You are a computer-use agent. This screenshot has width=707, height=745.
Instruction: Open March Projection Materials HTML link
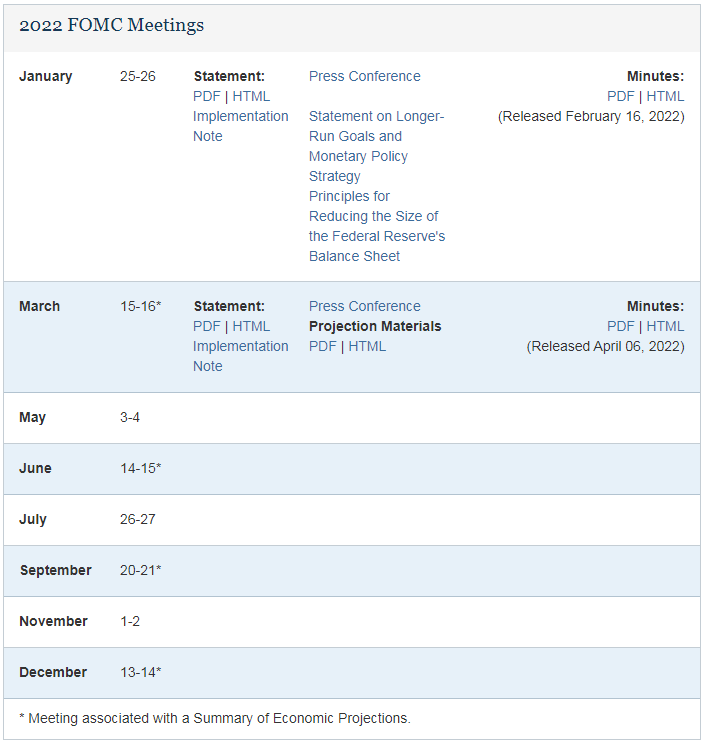pos(367,346)
